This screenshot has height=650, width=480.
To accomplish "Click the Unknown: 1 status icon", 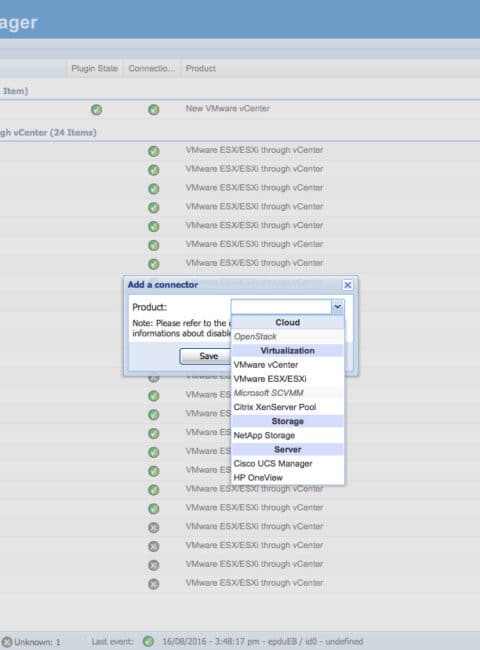I will (x=7, y=642).
